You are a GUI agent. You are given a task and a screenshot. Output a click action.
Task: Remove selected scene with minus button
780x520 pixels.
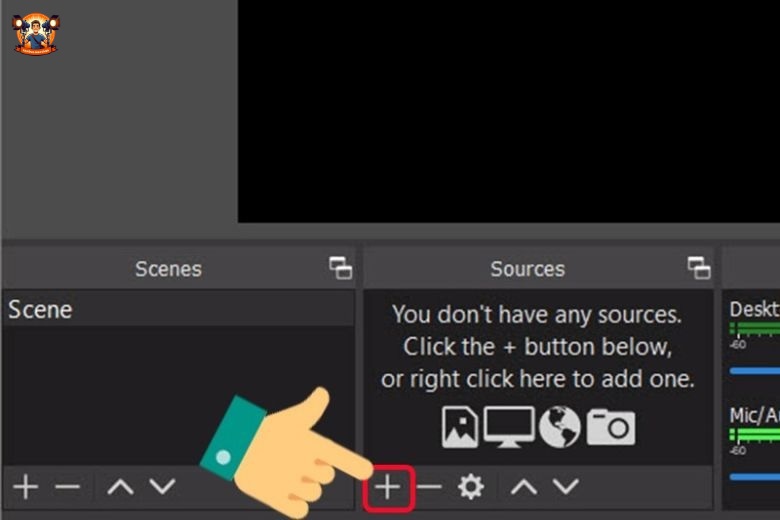68,486
